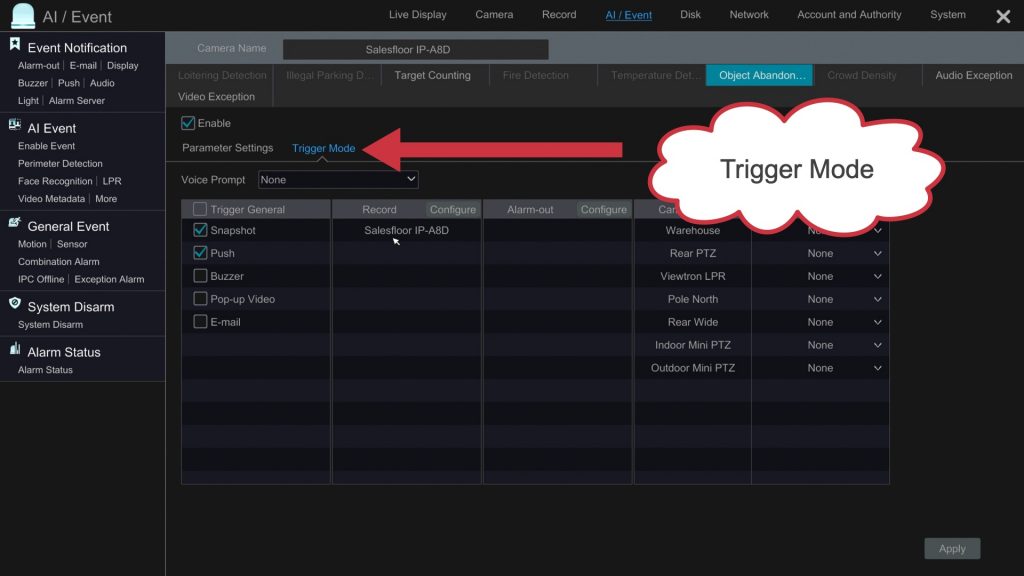
Task: Click the AI / Event siren logo icon
Action: pos(22,16)
